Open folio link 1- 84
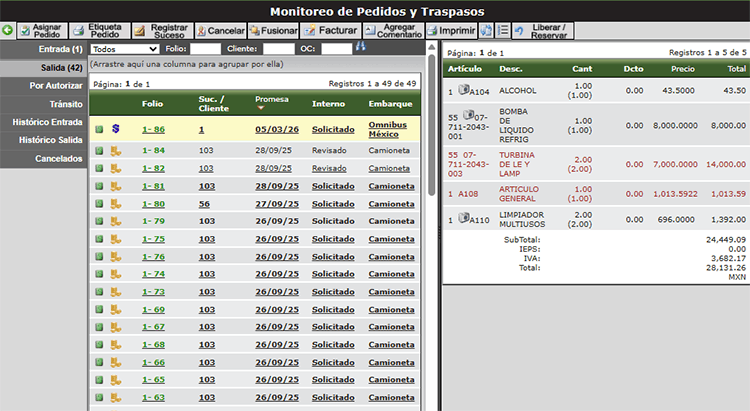750x411 pixels. tap(153, 150)
